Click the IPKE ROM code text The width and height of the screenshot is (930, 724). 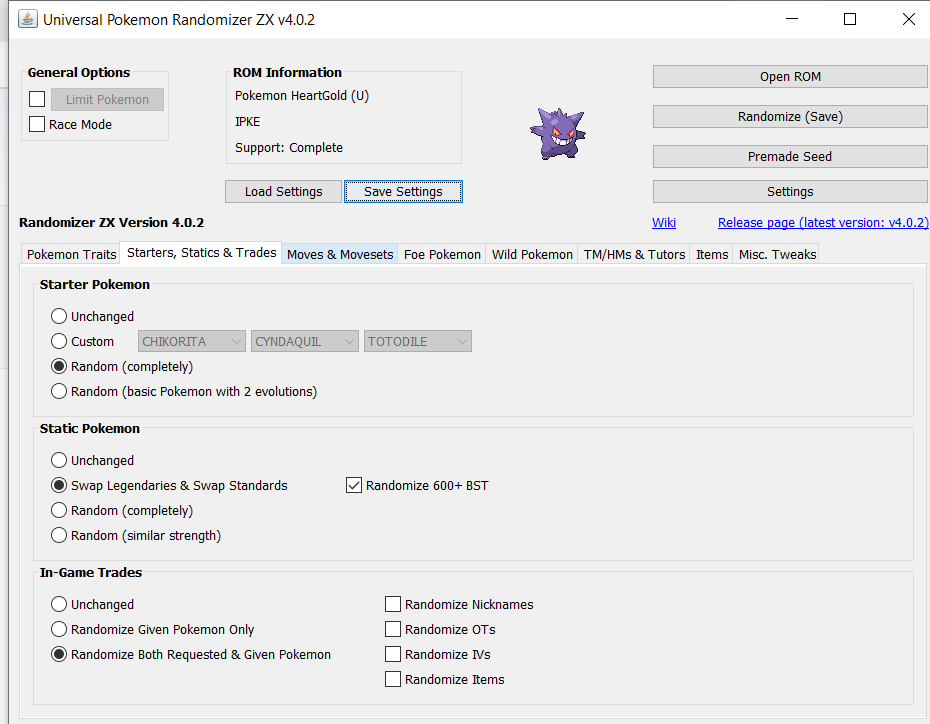pos(247,122)
